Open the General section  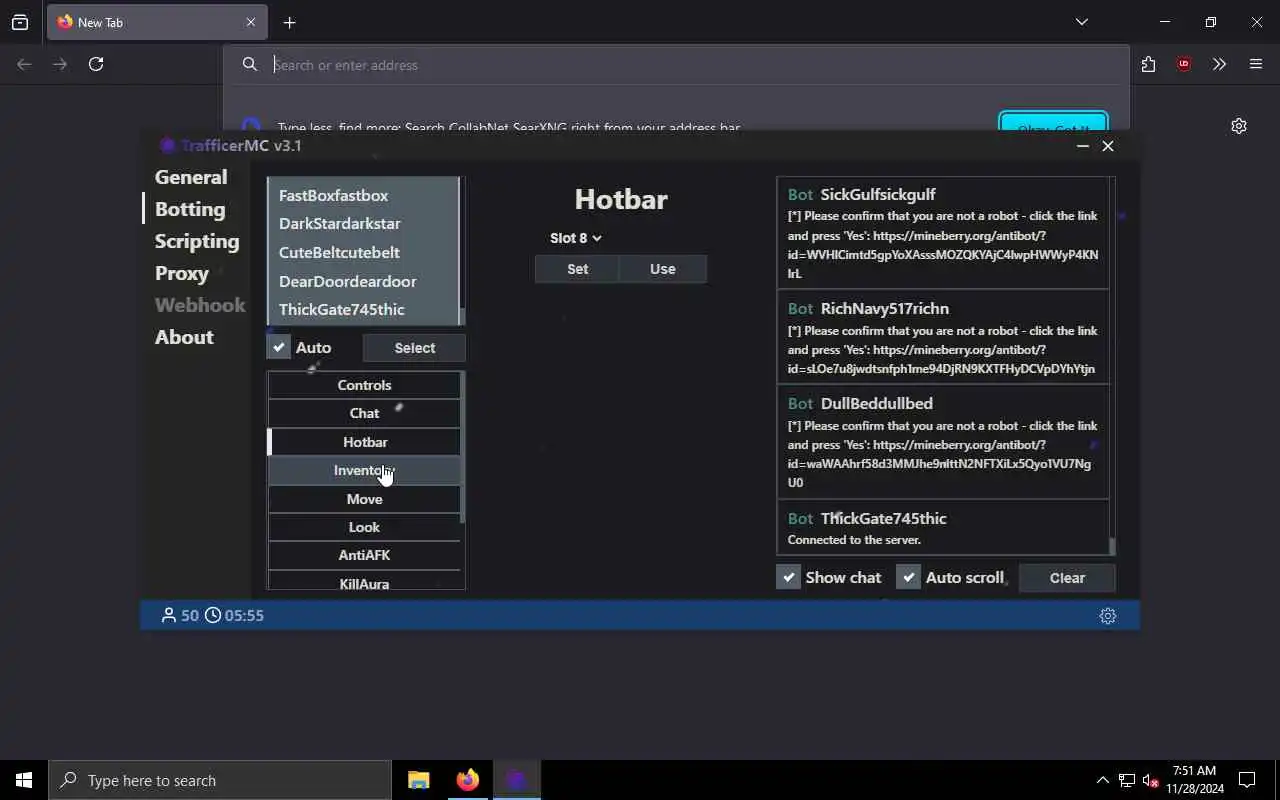[191, 177]
